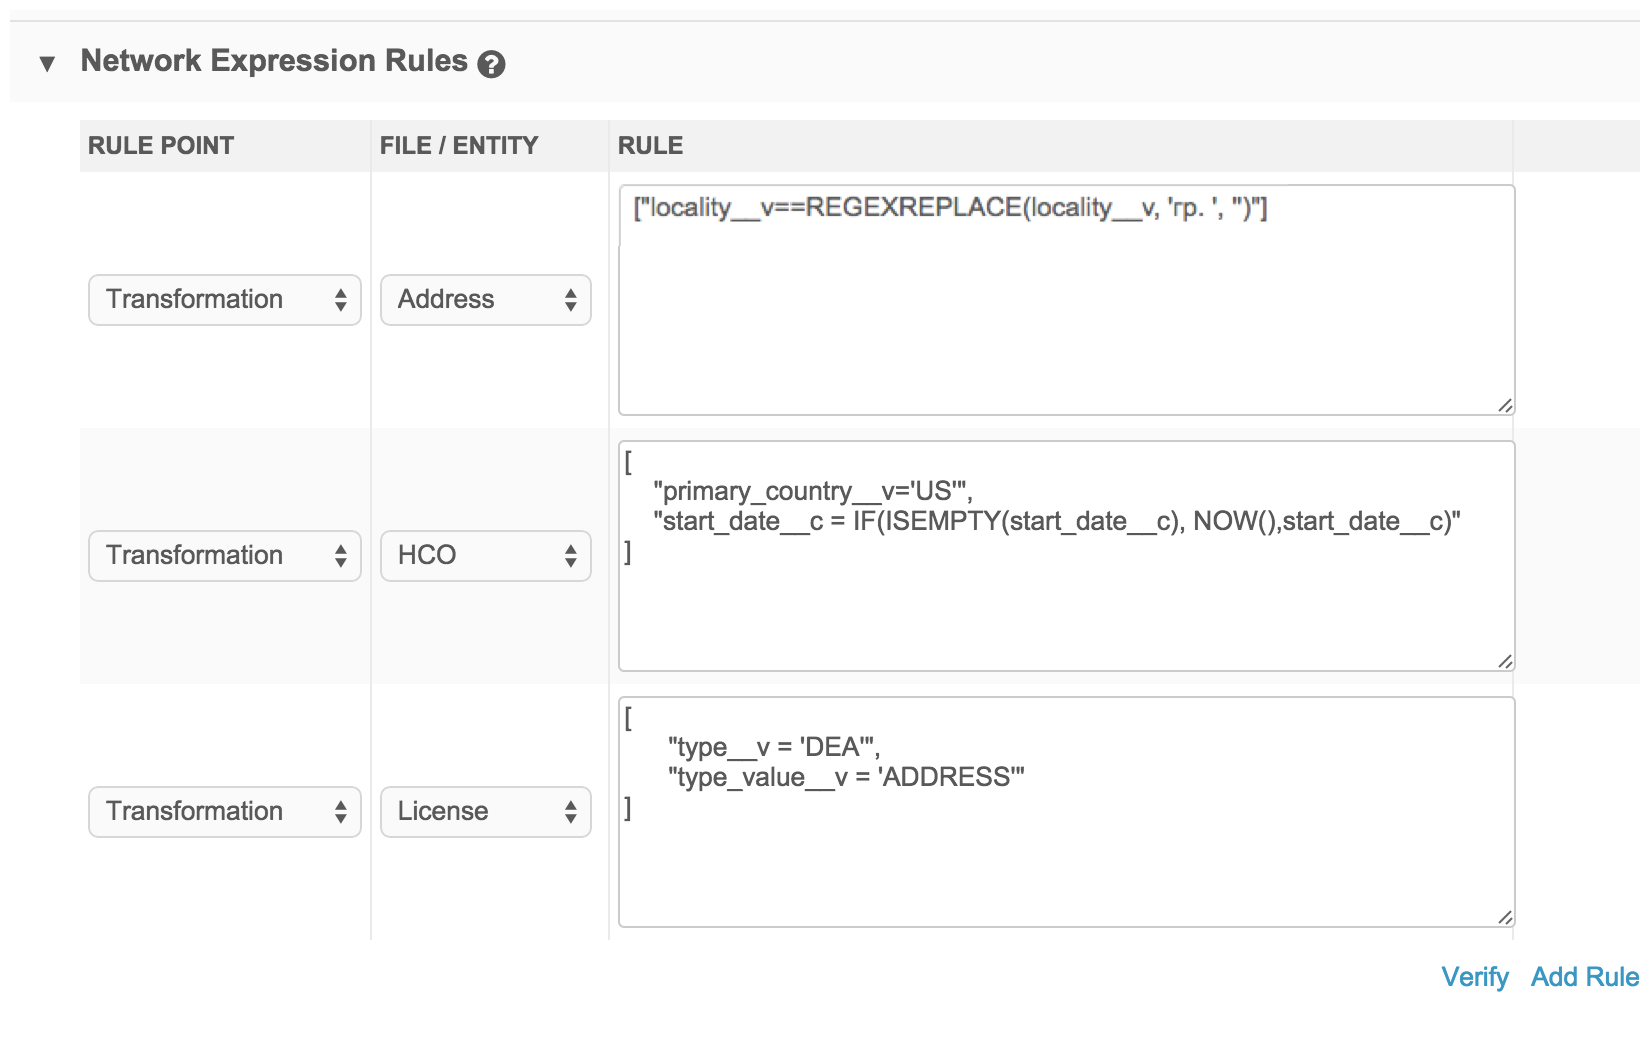
Task: Open the Rule Point dropdown in the HCO row
Action: pos(224,556)
